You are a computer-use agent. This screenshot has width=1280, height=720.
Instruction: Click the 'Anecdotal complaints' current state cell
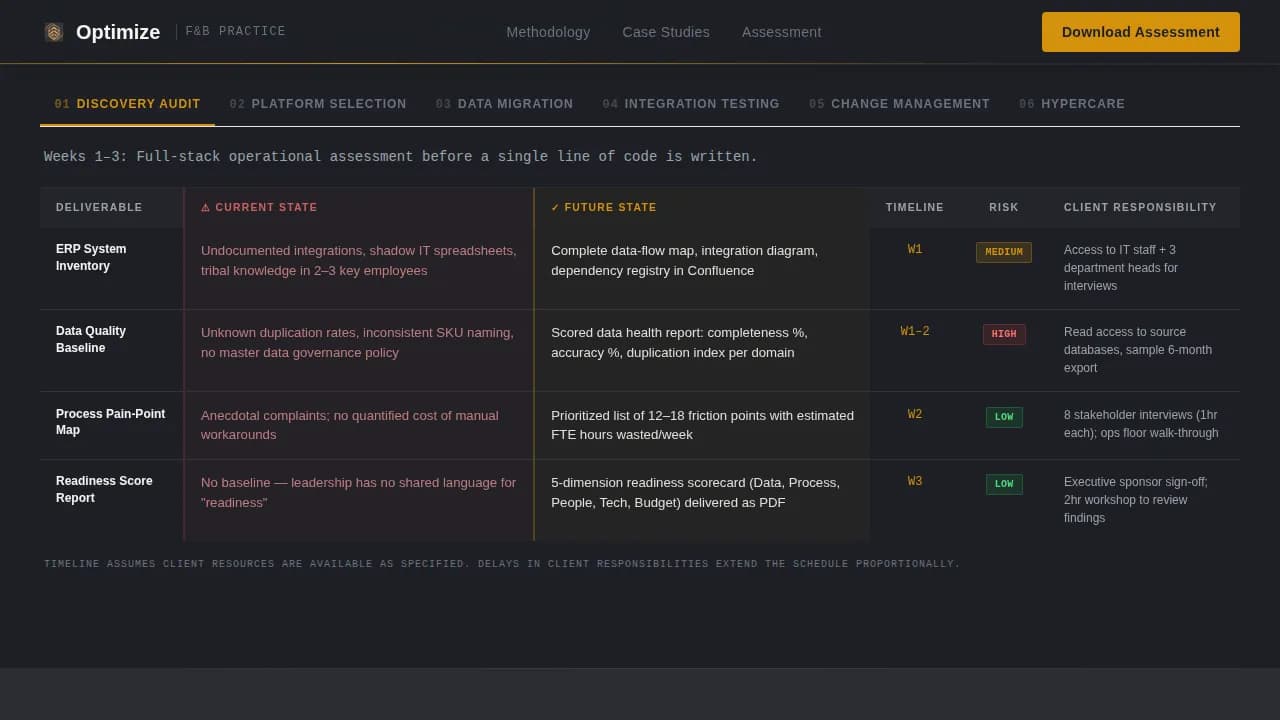pyautogui.click(x=359, y=425)
